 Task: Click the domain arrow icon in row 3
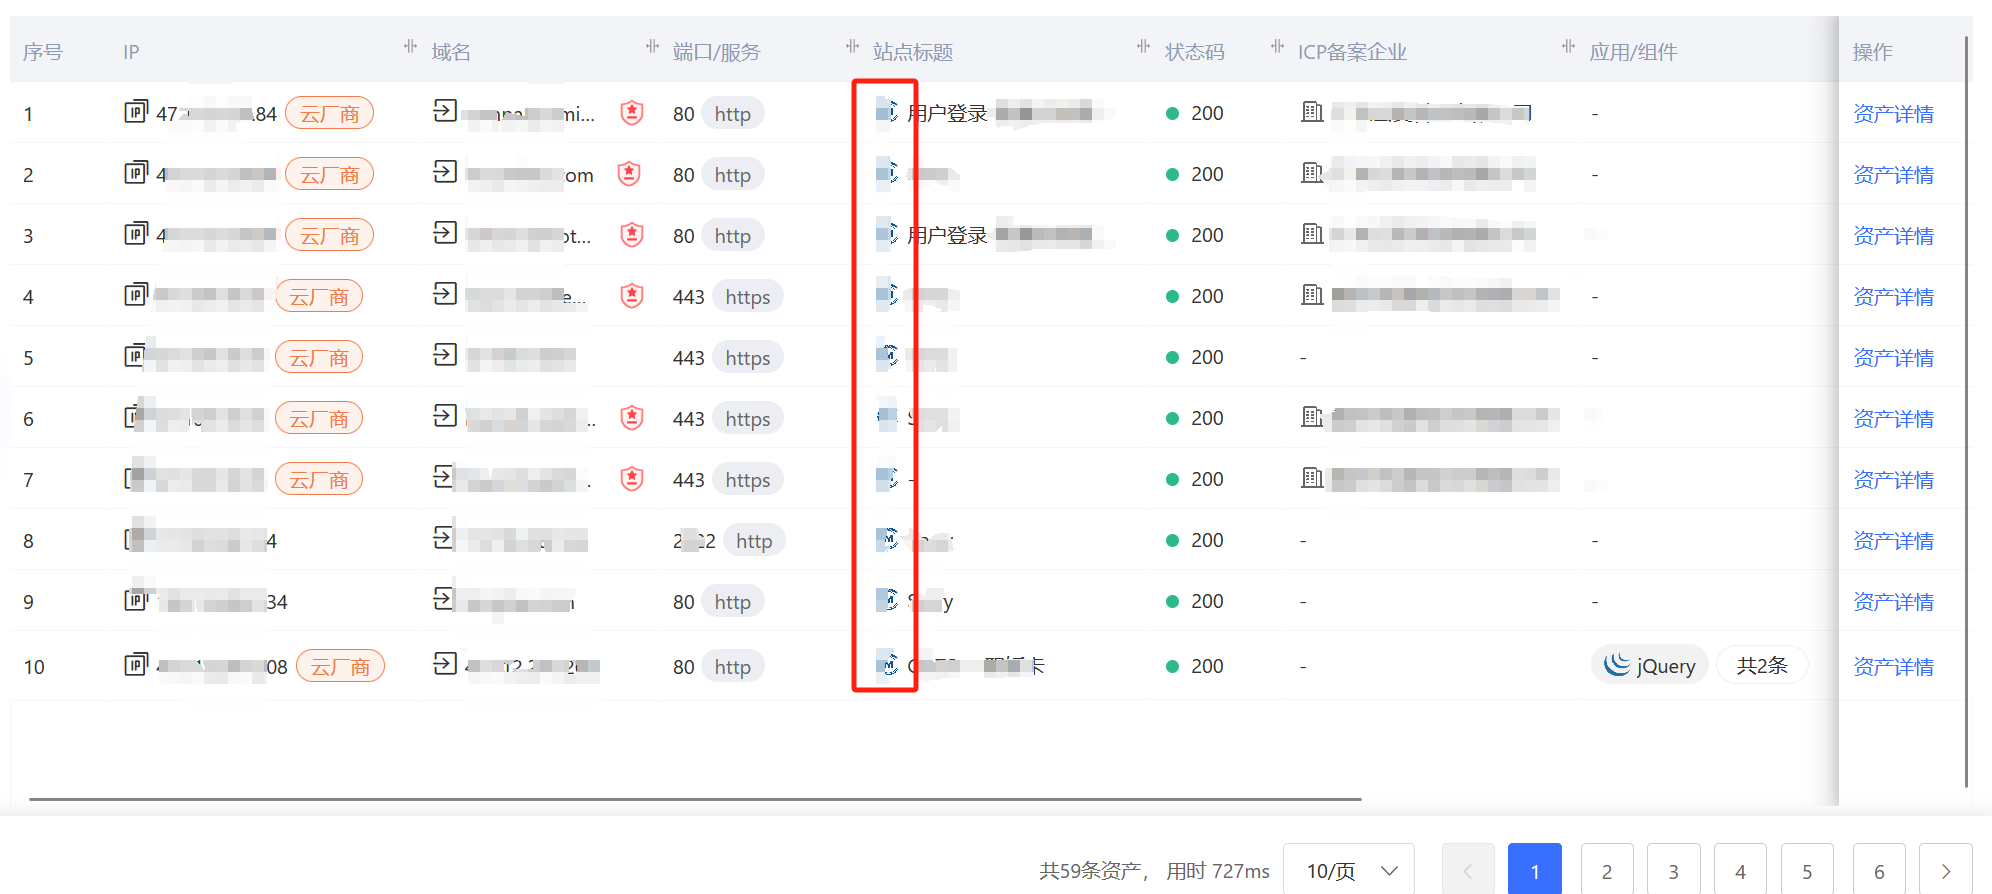pyautogui.click(x=445, y=232)
